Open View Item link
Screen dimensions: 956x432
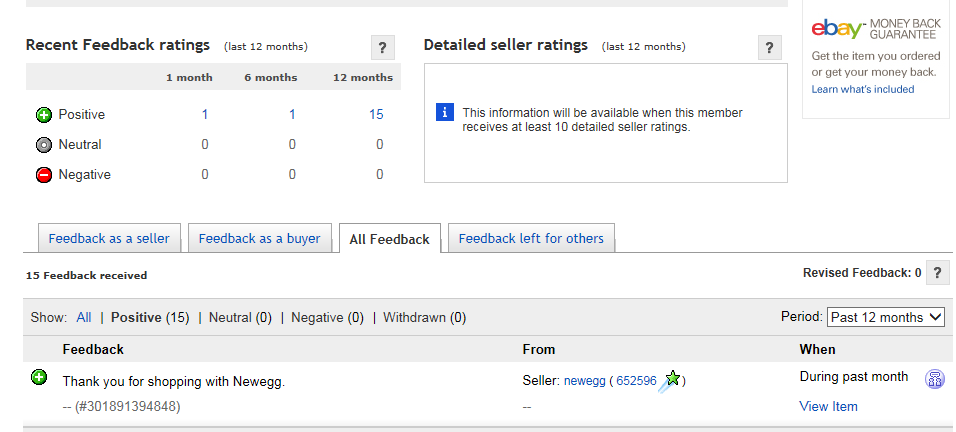pyautogui.click(x=828, y=406)
